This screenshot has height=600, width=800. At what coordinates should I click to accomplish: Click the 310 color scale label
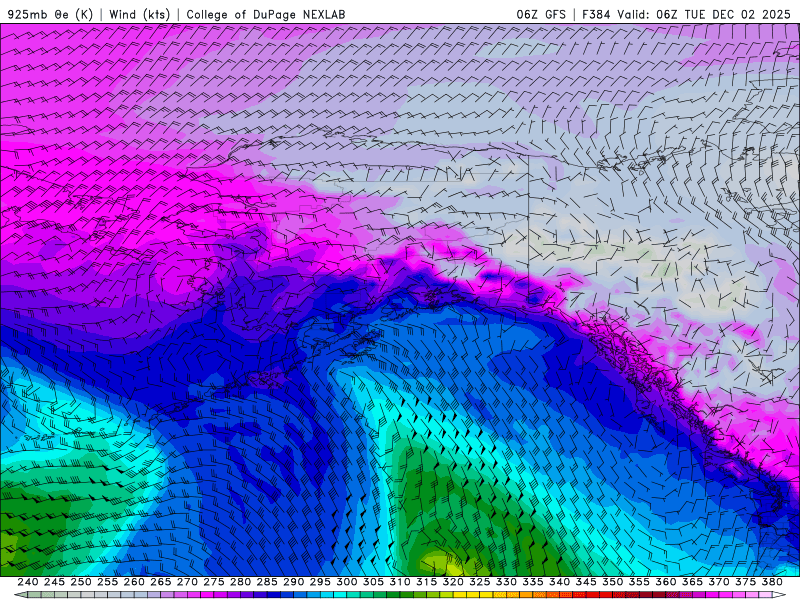[x=399, y=582]
